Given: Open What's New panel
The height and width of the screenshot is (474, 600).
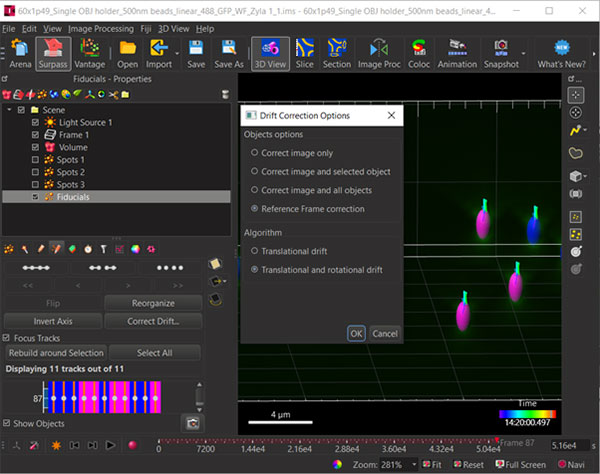Looking at the screenshot, I should [x=561, y=54].
